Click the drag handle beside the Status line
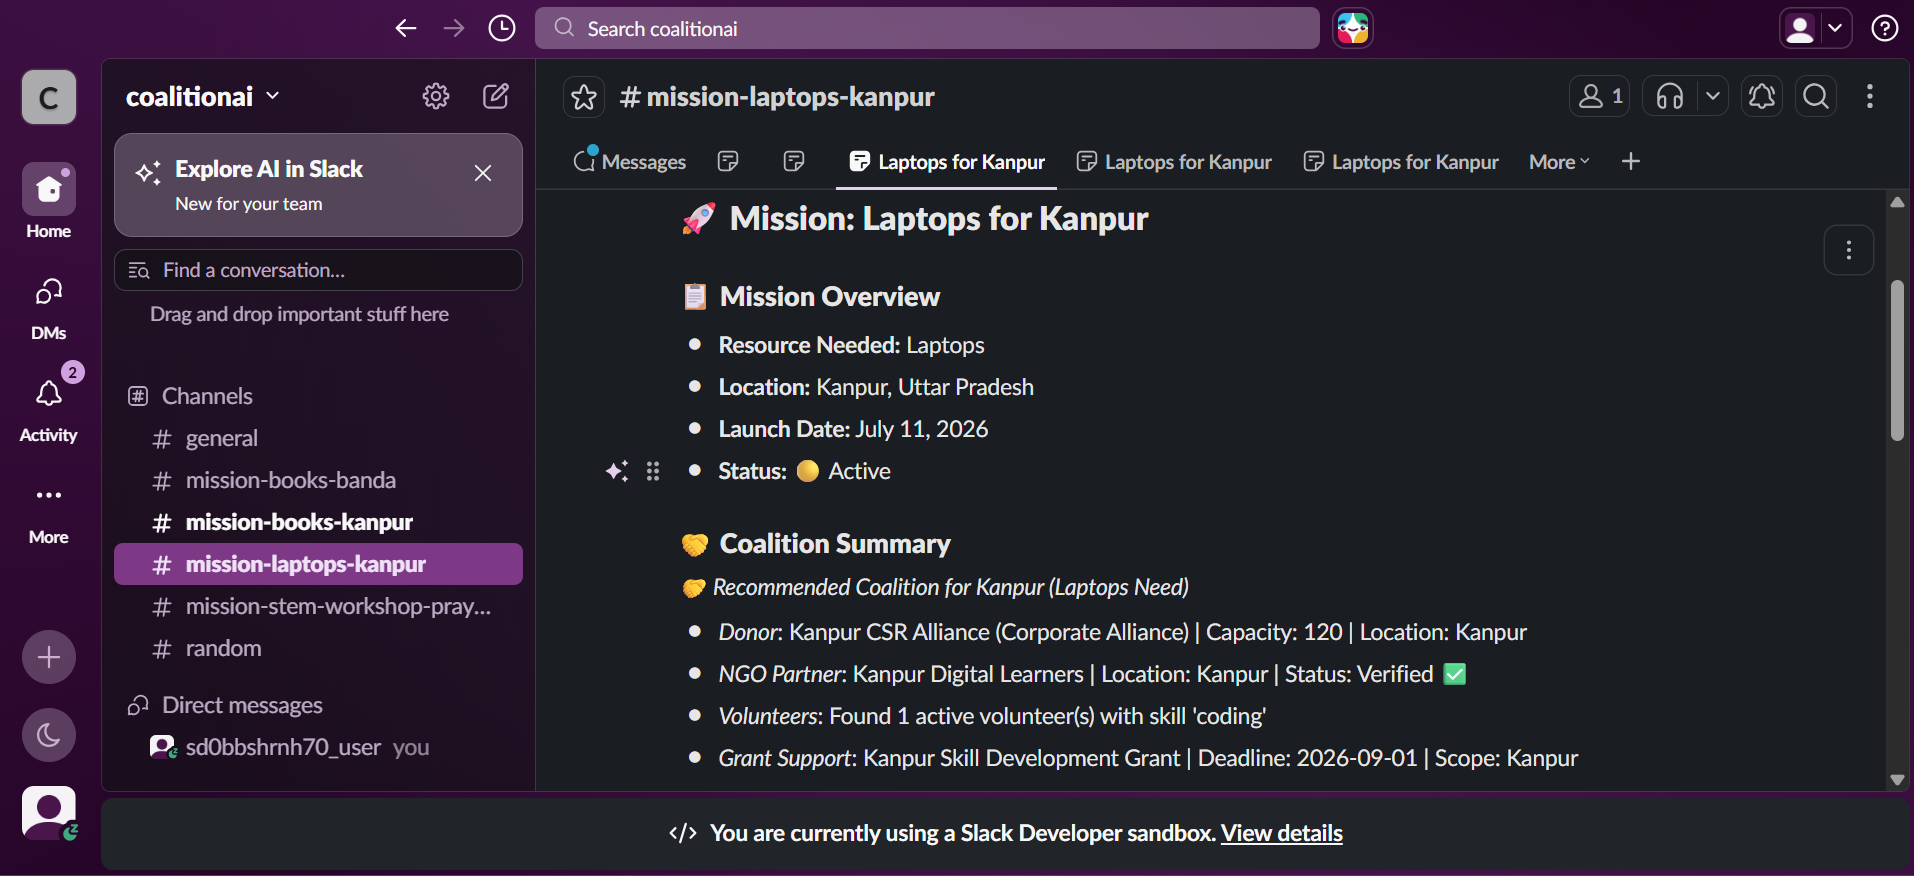This screenshot has height=876, width=1914. pyautogui.click(x=653, y=471)
